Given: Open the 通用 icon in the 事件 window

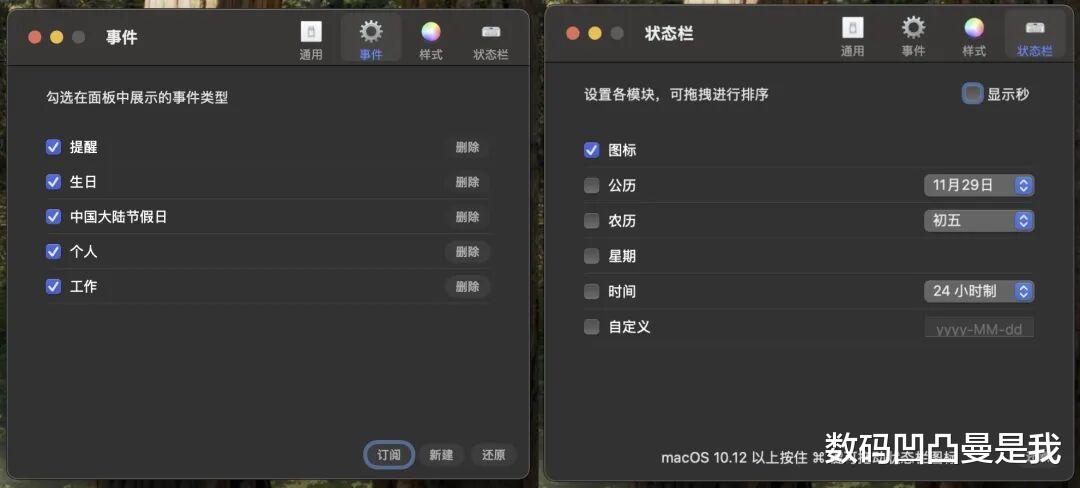Looking at the screenshot, I should [x=311, y=40].
